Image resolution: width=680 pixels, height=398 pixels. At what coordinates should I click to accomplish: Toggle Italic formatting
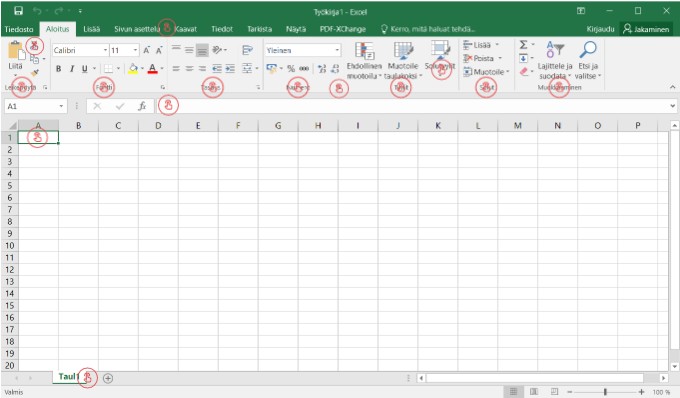pyautogui.click(x=72, y=69)
